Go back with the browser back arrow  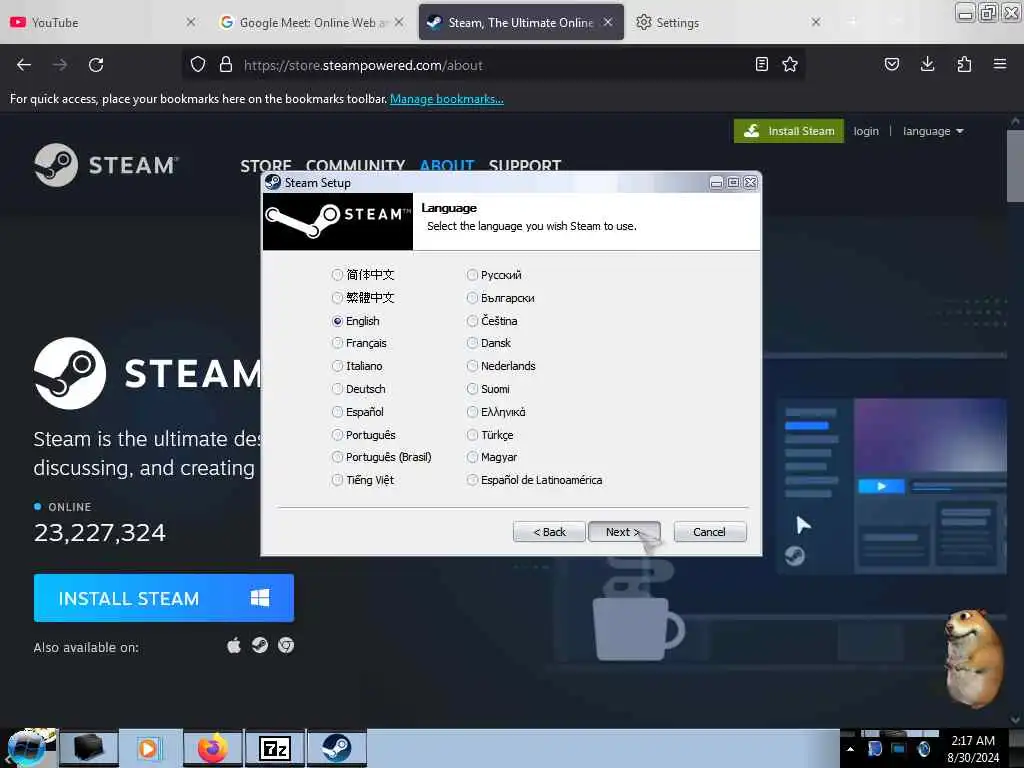point(24,65)
